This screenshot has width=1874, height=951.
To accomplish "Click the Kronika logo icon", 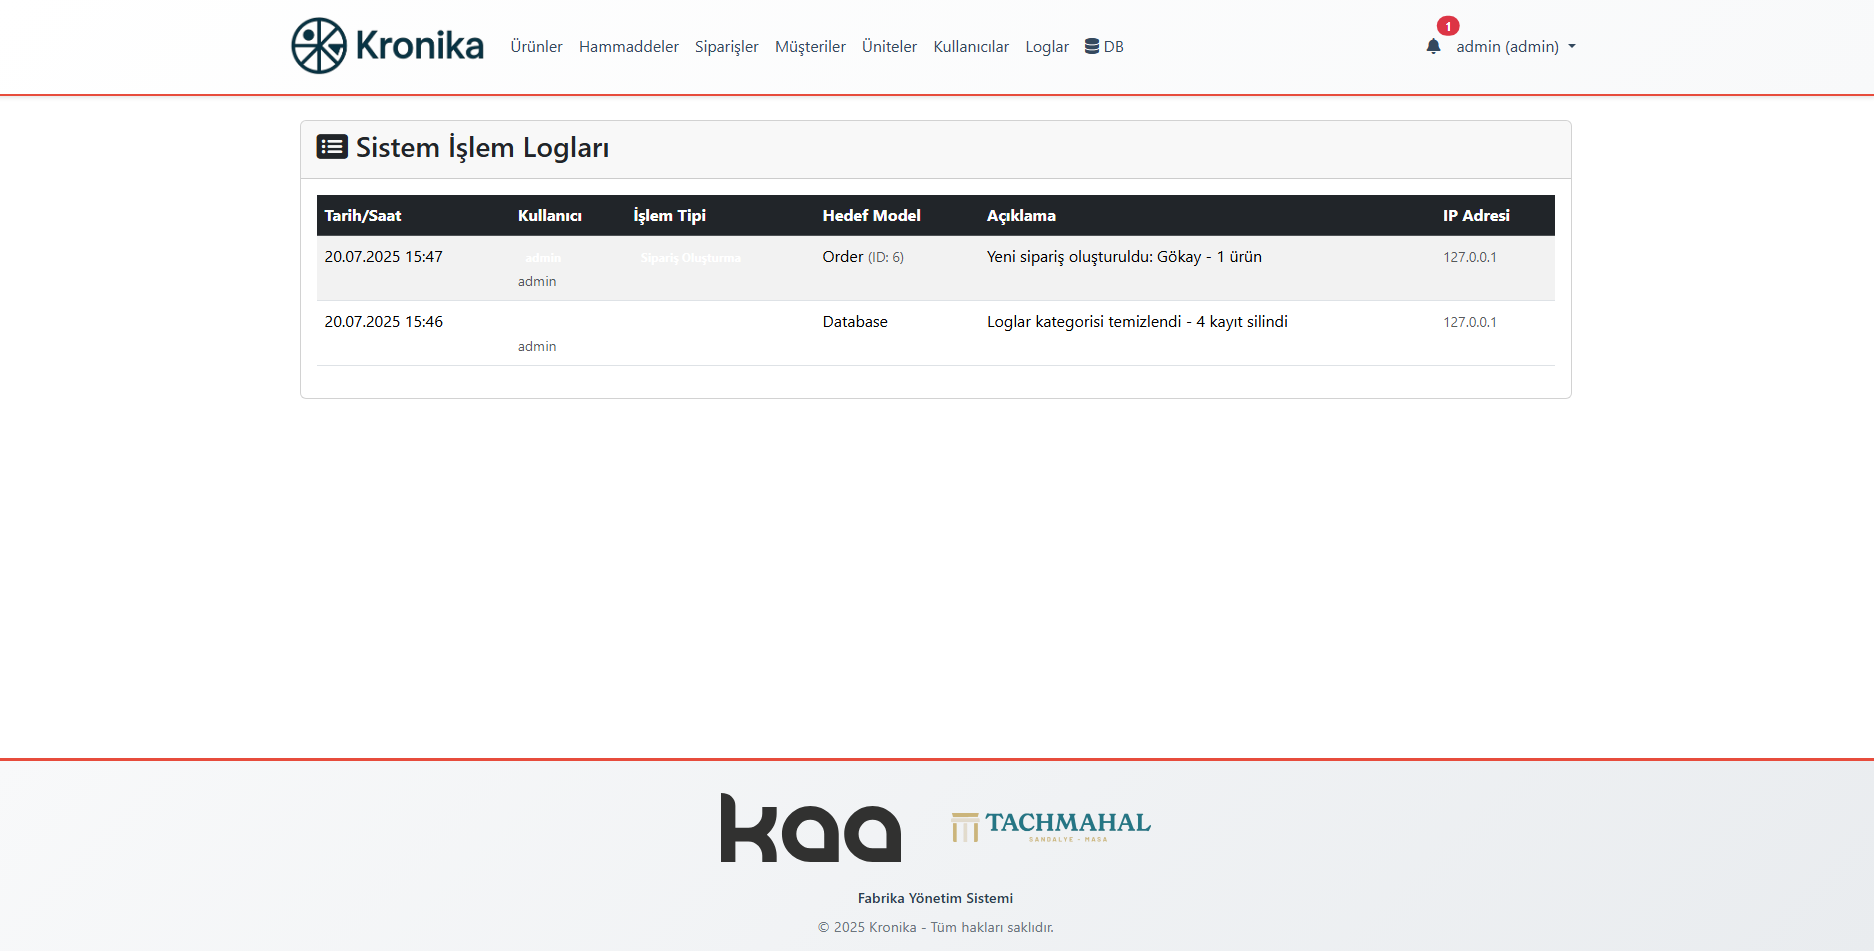I will tap(319, 46).
